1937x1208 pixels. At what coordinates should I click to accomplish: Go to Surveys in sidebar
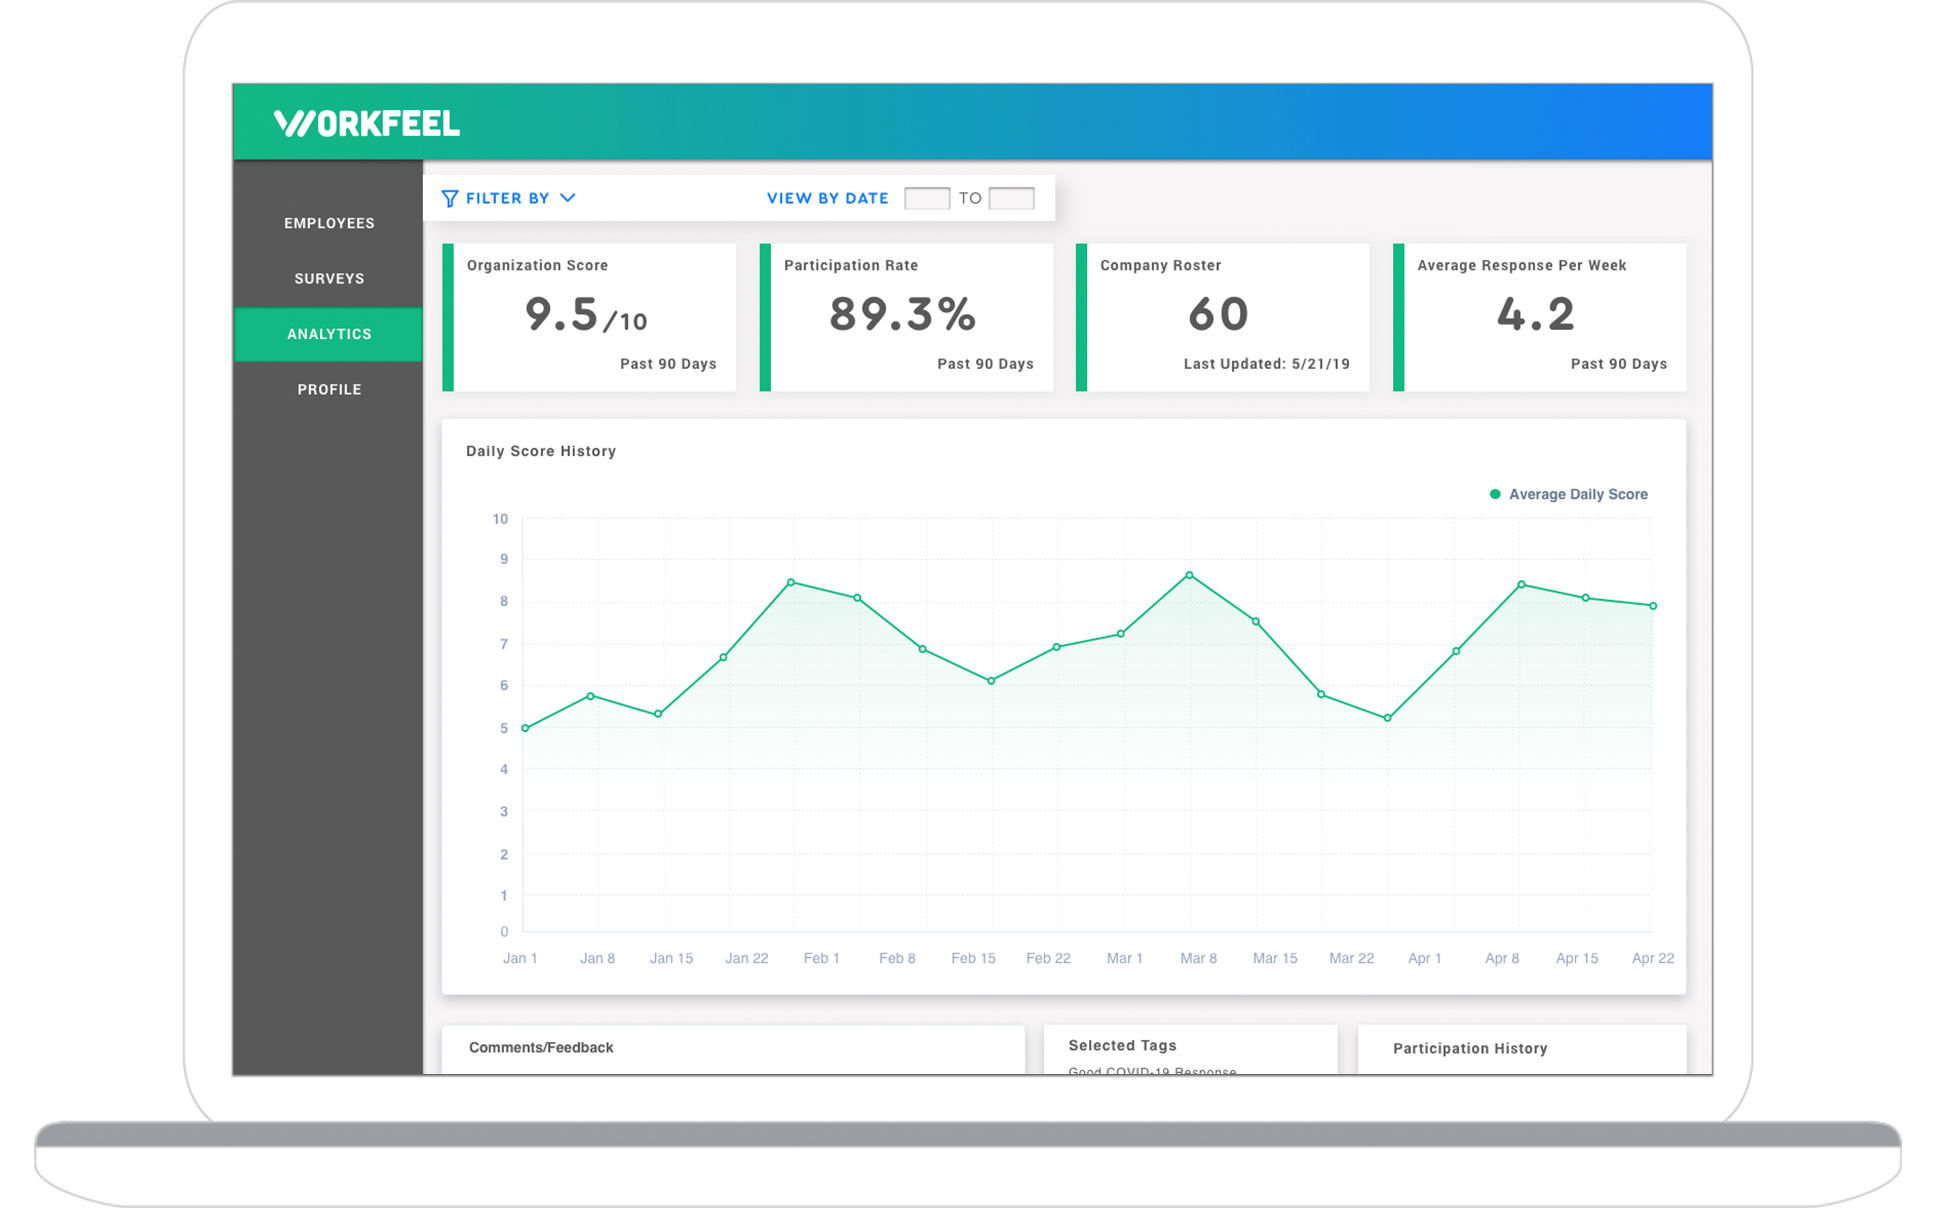[x=329, y=278]
